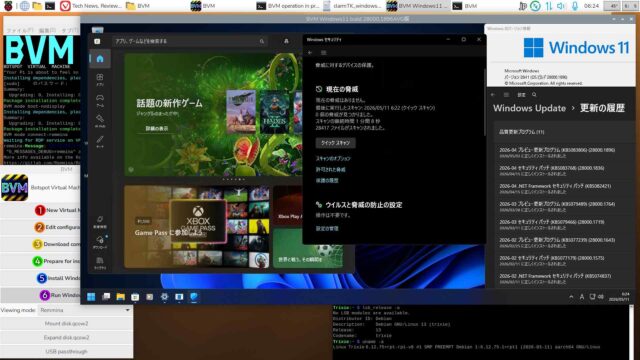
Task: Go to Microsoft Store Home sidebar icon
Action: (100, 59)
